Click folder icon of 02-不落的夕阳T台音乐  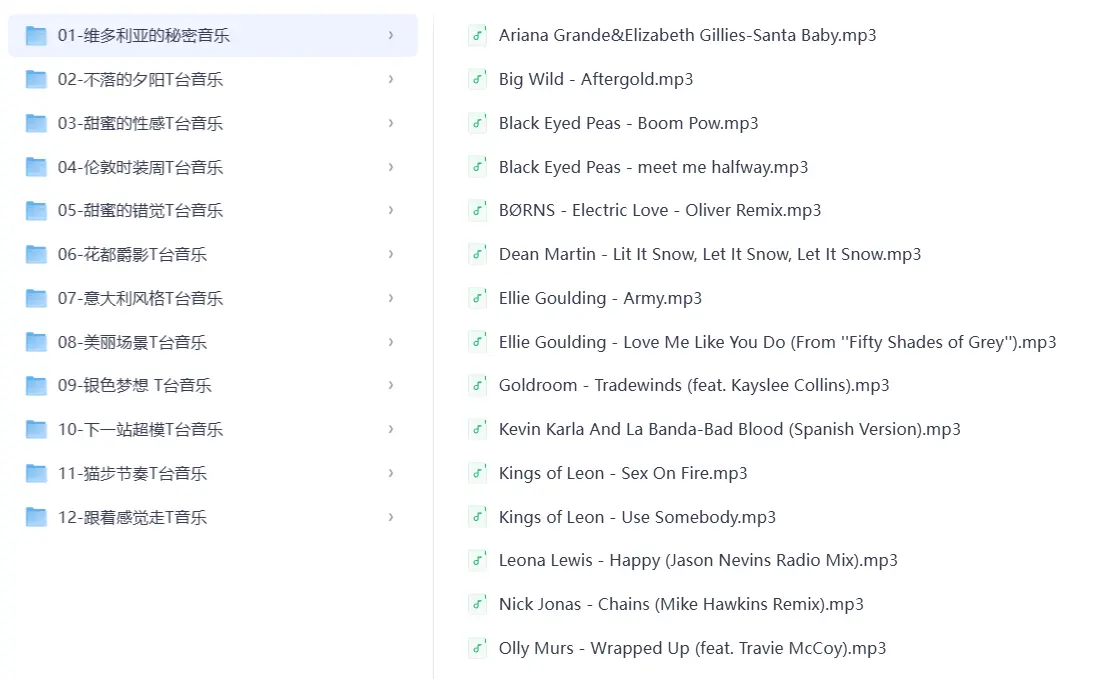point(36,79)
